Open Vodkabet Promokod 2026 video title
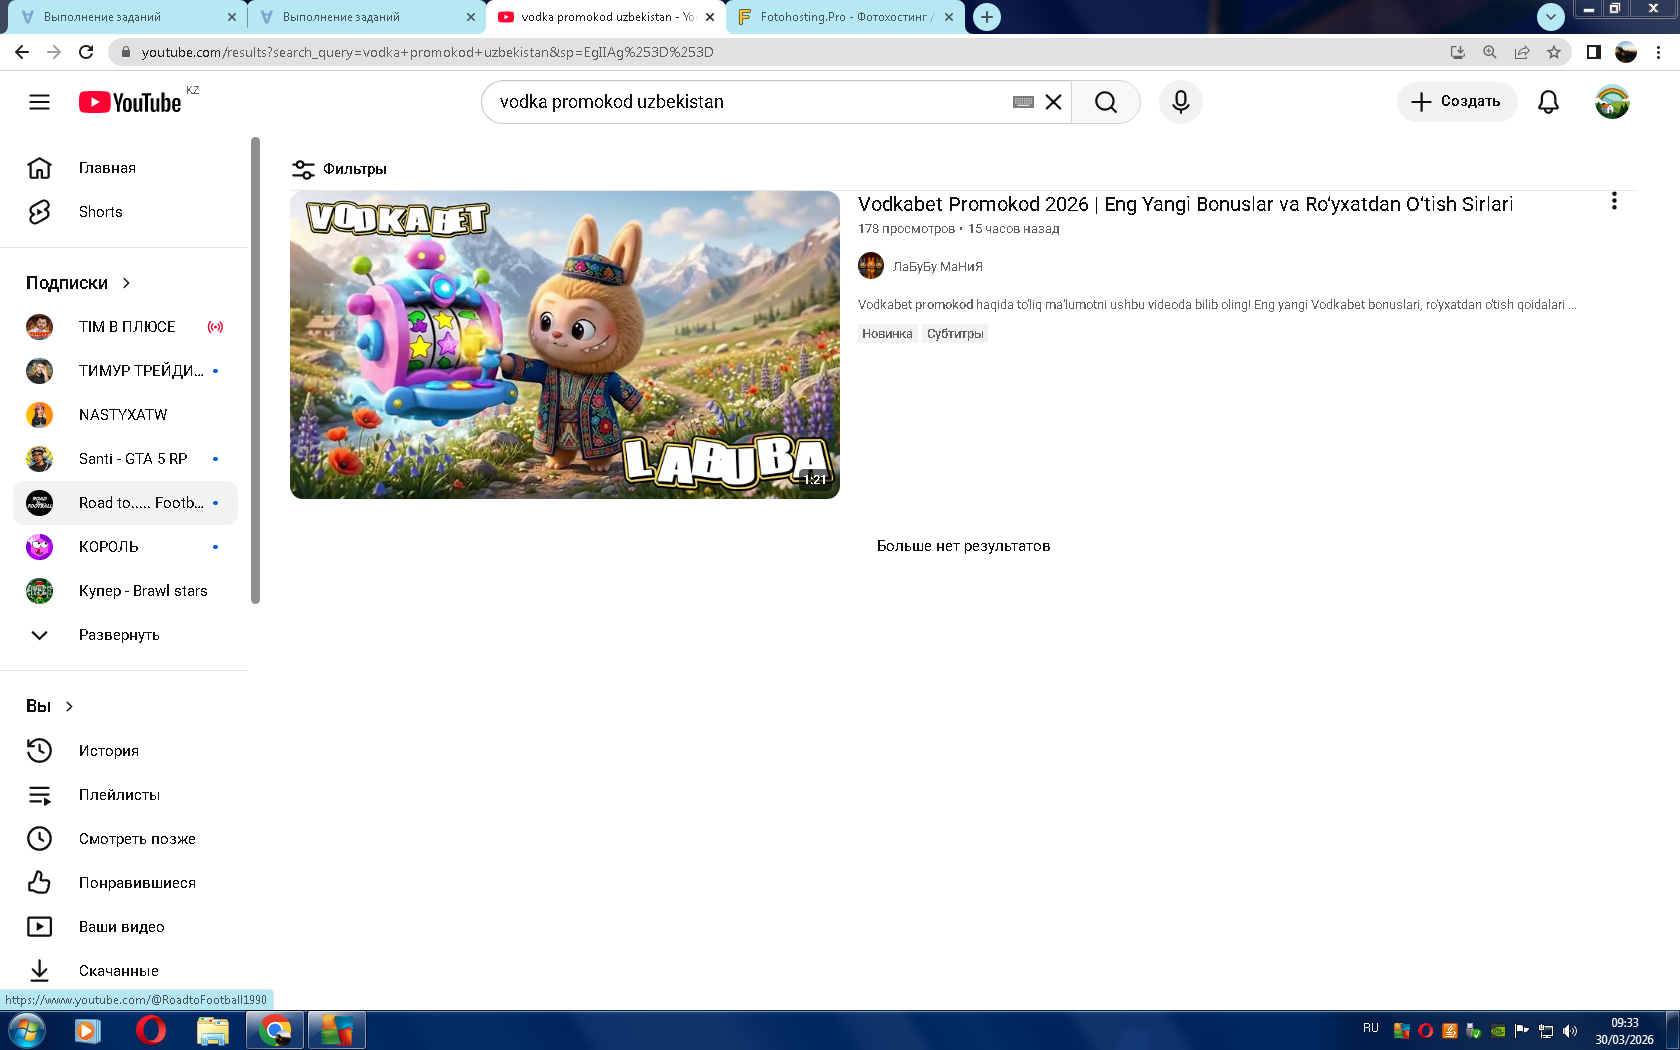Image resolution: width=1680 pixels, height=1050 pixels. click(1185, 204)
